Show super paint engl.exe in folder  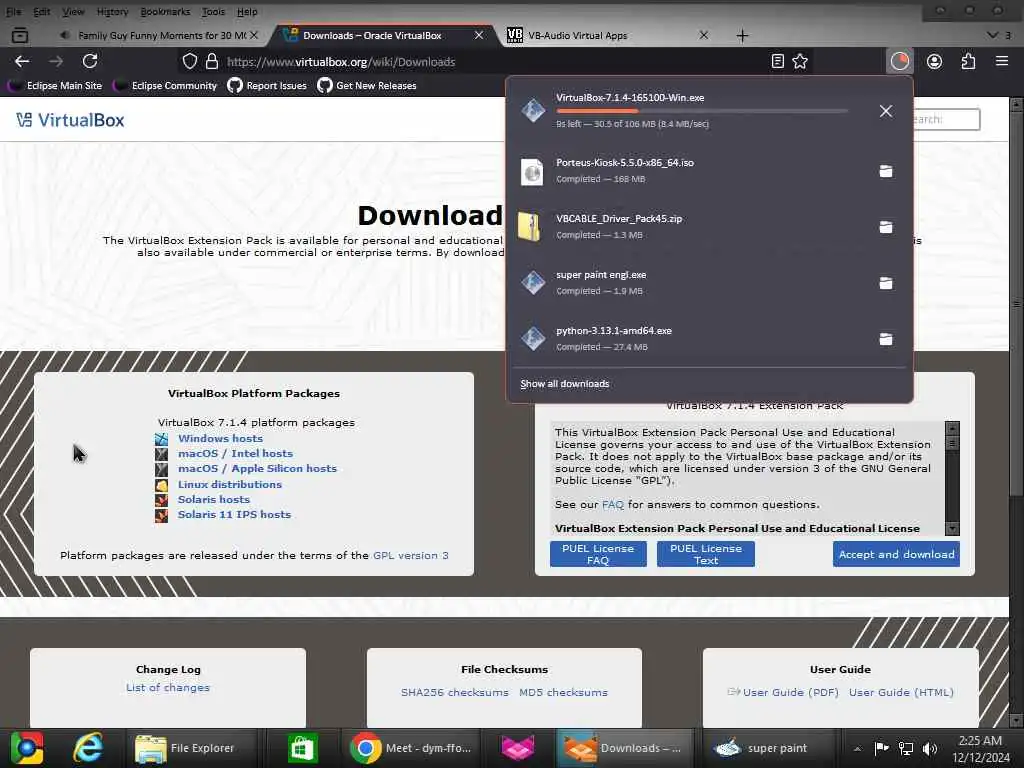886,283
